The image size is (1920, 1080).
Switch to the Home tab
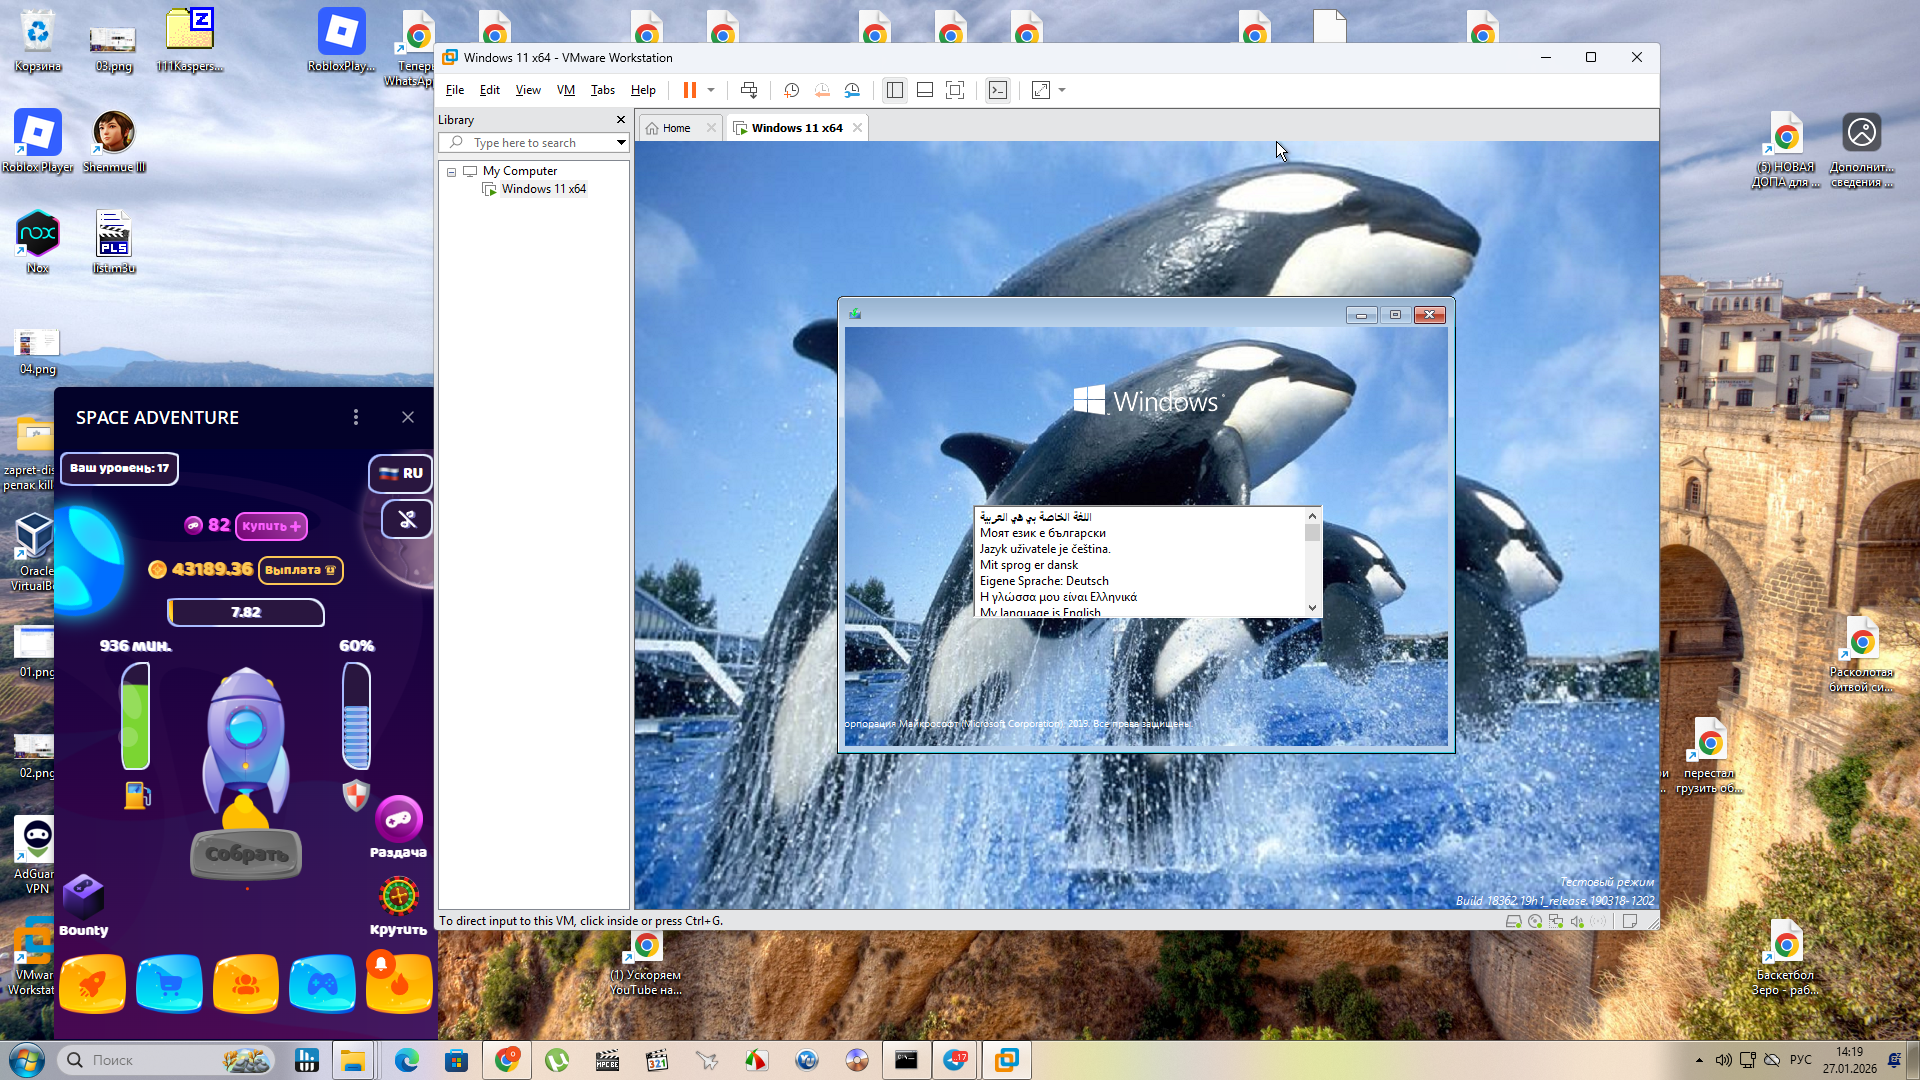(676, 128)
